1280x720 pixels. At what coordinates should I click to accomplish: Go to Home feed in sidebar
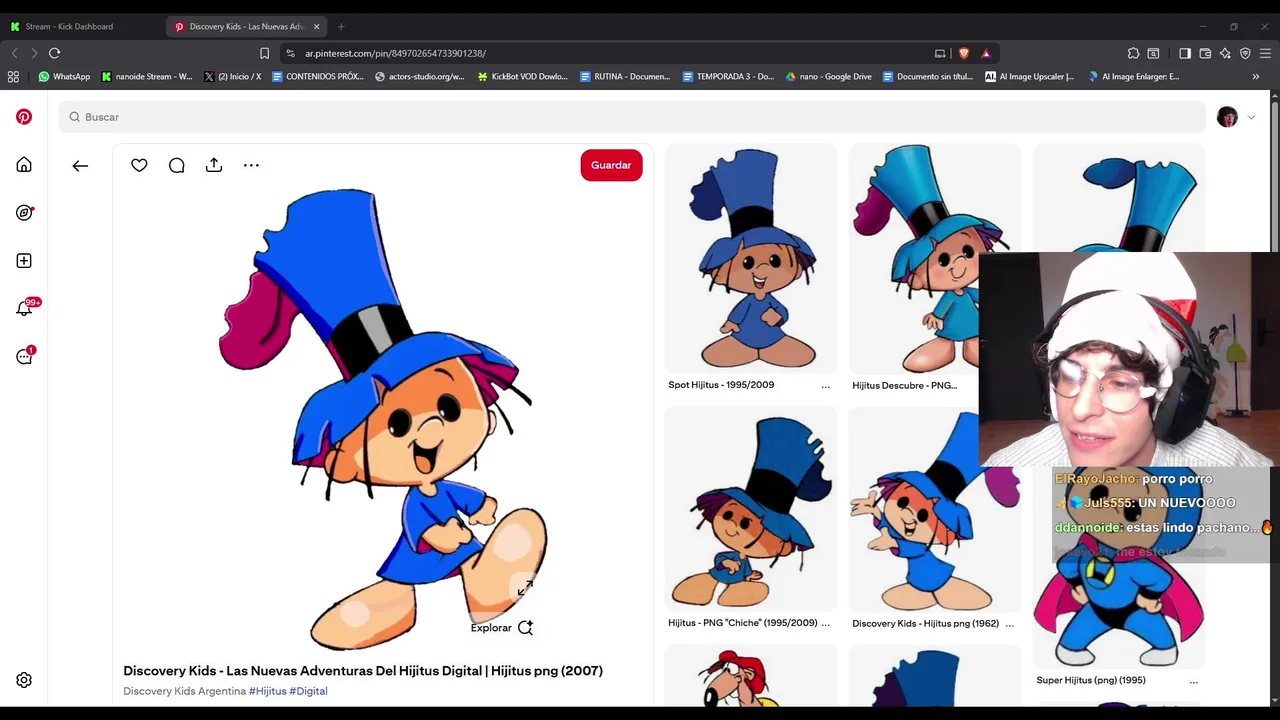pos(24,165)
